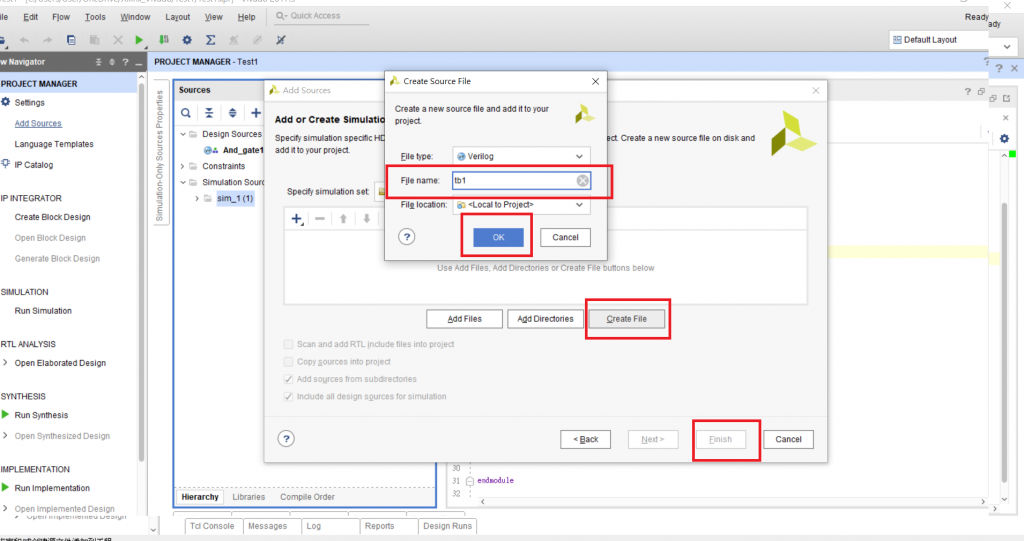Open the File type Verilog dropdown

[x=521, y=156]
